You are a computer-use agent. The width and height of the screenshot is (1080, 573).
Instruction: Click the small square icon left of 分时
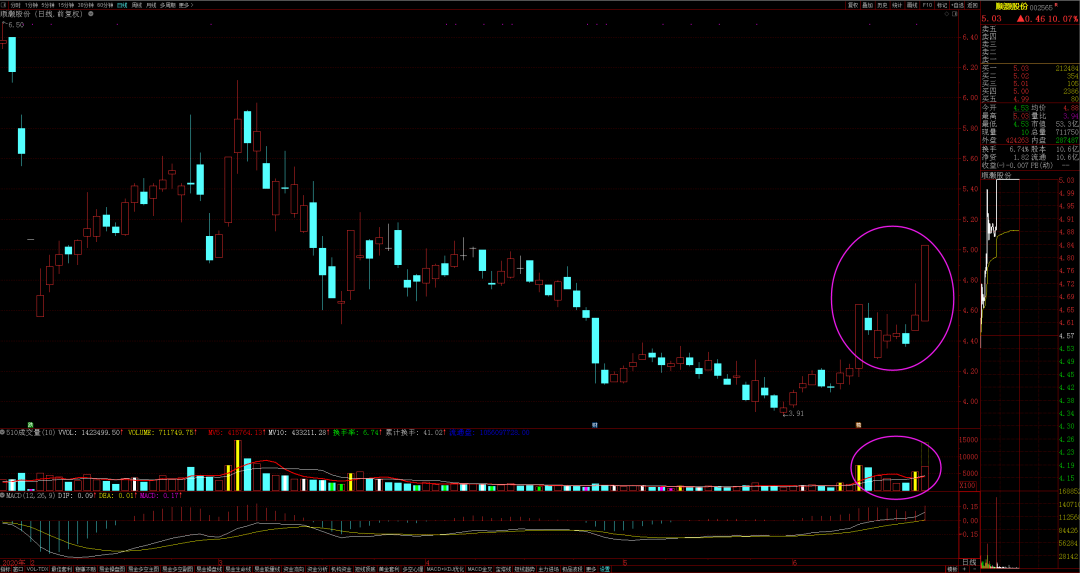point(3,5)
